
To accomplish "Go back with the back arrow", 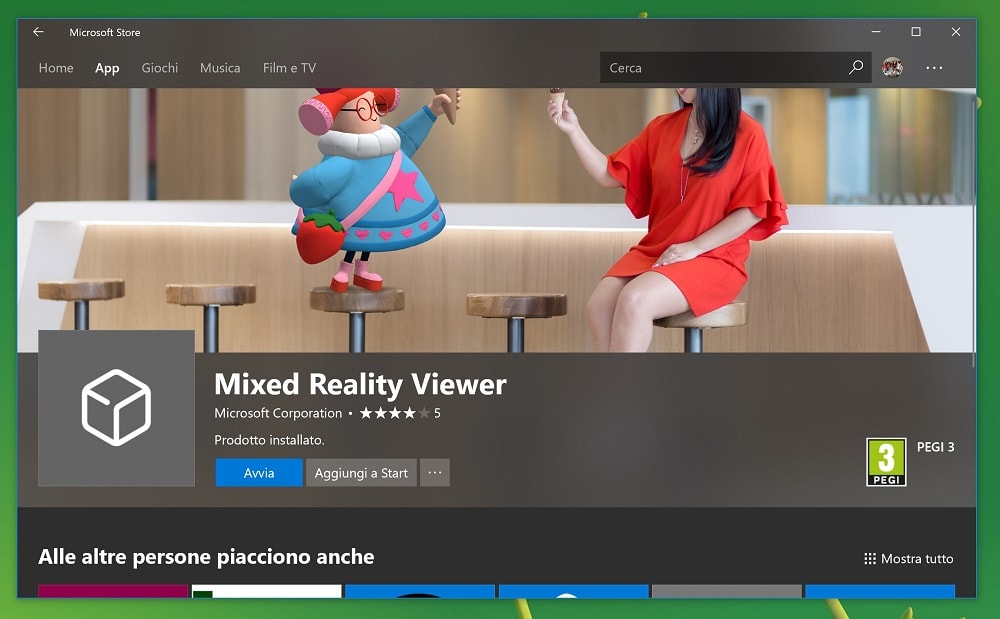I will 38,32.
